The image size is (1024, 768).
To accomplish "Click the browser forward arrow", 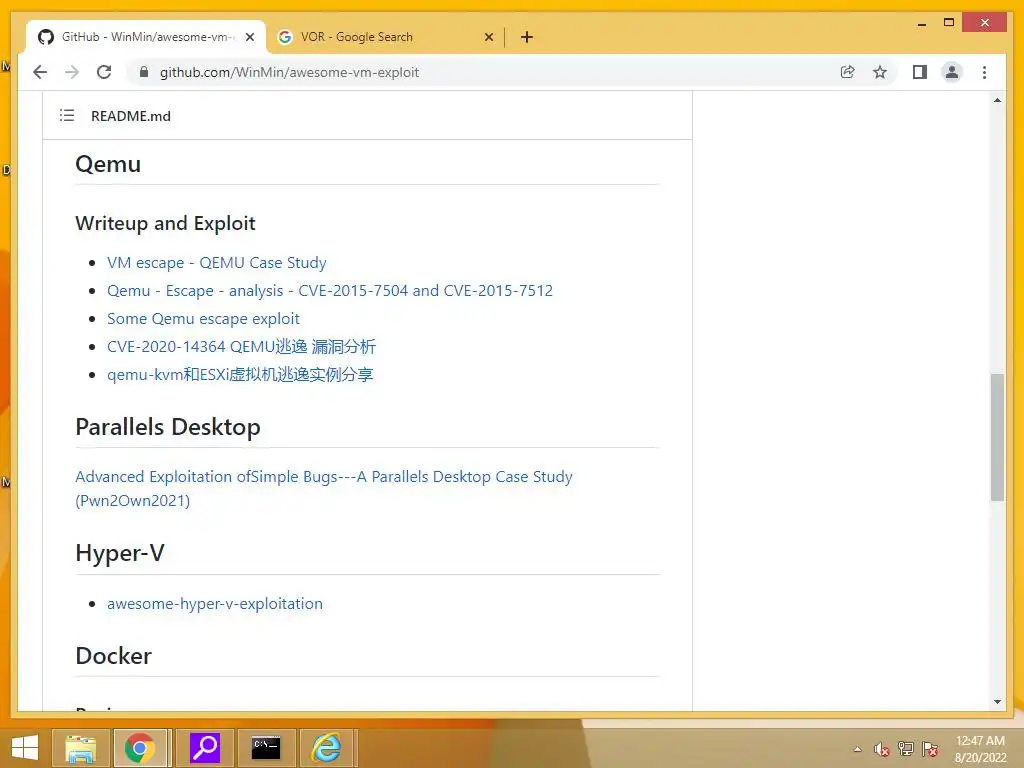I will pos(72,72).
